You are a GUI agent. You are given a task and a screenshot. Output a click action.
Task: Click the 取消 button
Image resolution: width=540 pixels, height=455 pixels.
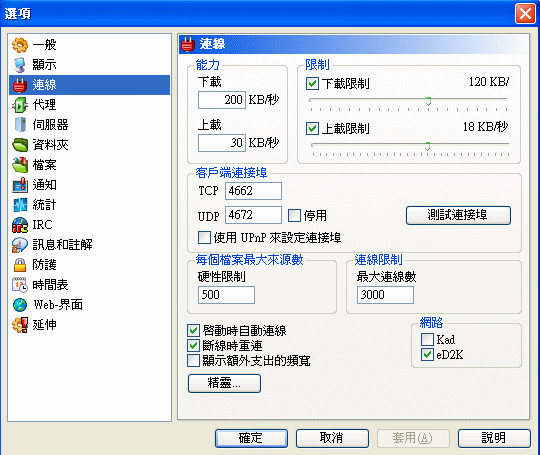point(332,438)
